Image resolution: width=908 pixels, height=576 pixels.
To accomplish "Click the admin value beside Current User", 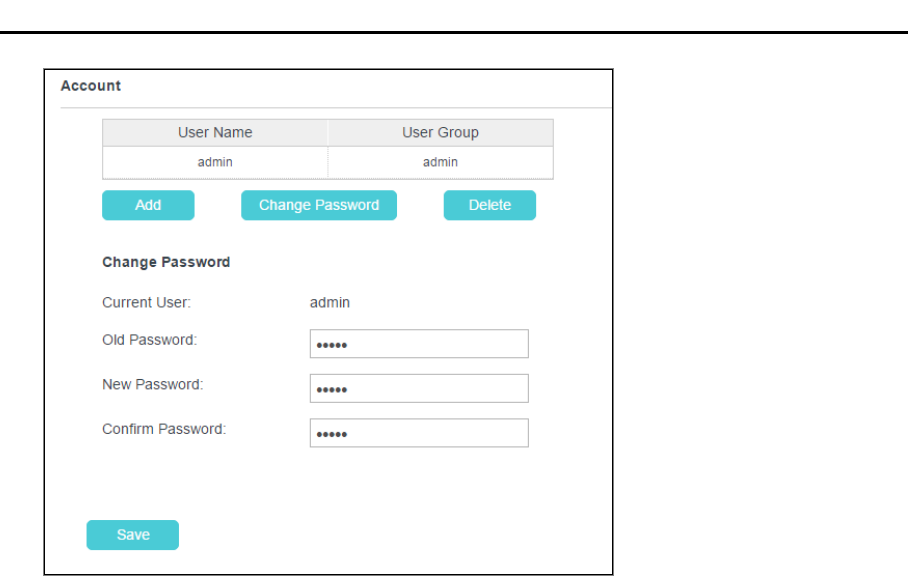I will point(330,302).
